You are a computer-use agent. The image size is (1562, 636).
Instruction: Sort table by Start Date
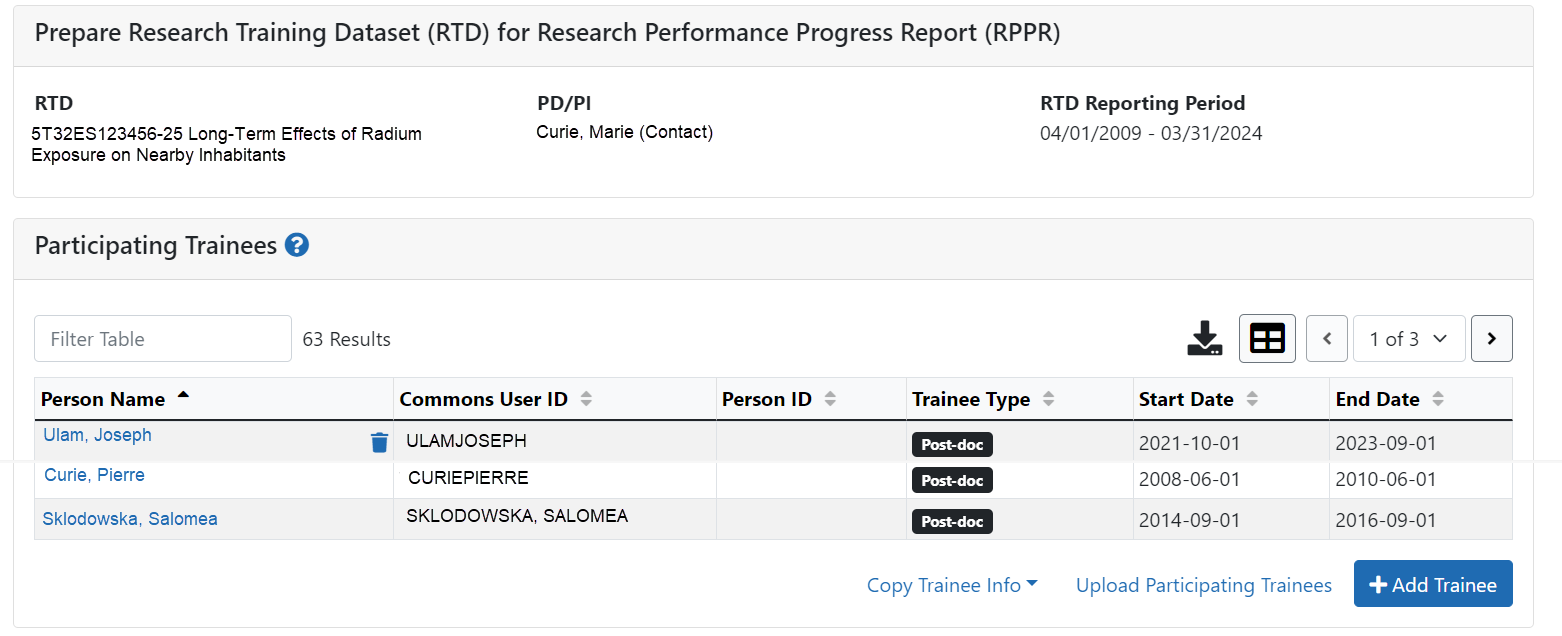point(1252,399)
